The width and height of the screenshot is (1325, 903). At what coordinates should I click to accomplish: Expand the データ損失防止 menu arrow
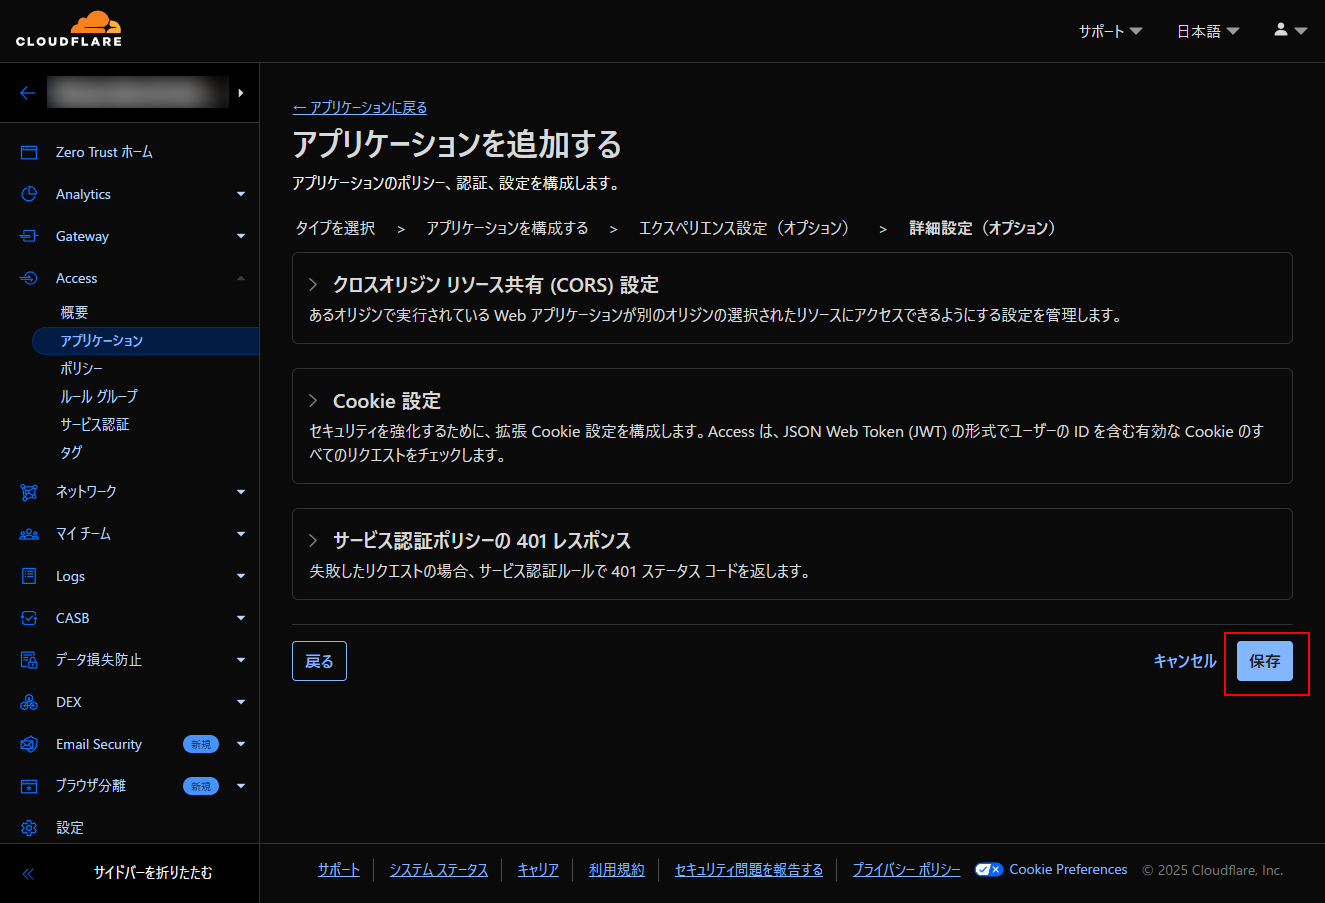pyautogui.click(x=241, y=660)
